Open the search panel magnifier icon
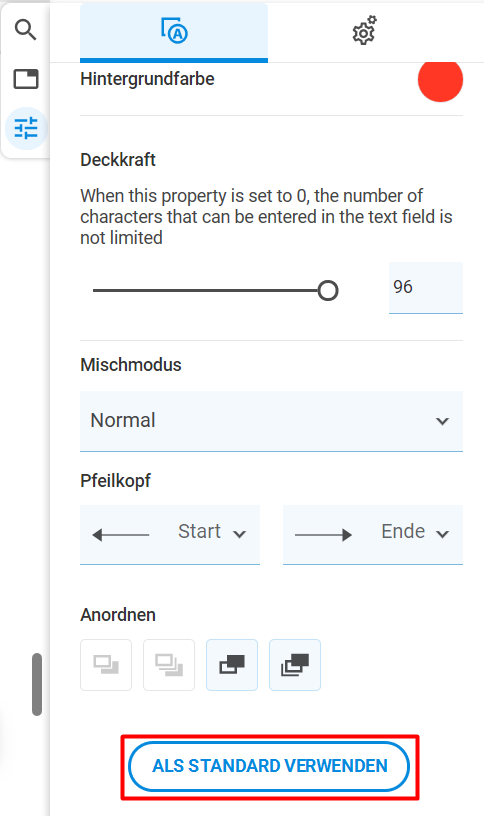 tap(25, 30)
